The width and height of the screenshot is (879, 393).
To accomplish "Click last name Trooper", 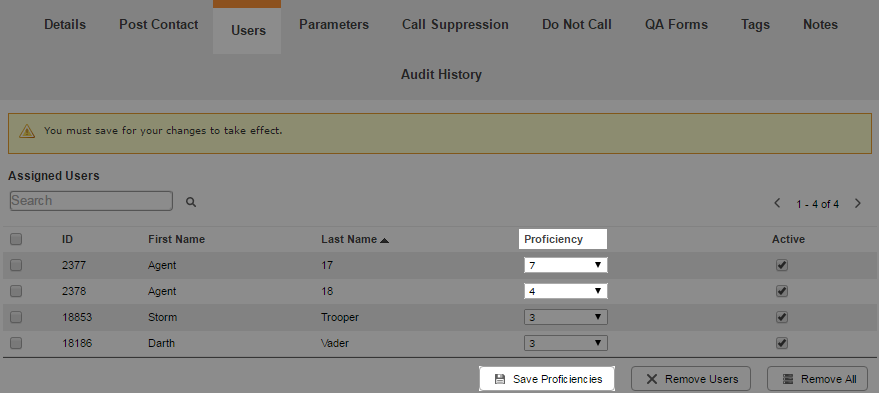I will pyautogui.click(x=340, y=317).
